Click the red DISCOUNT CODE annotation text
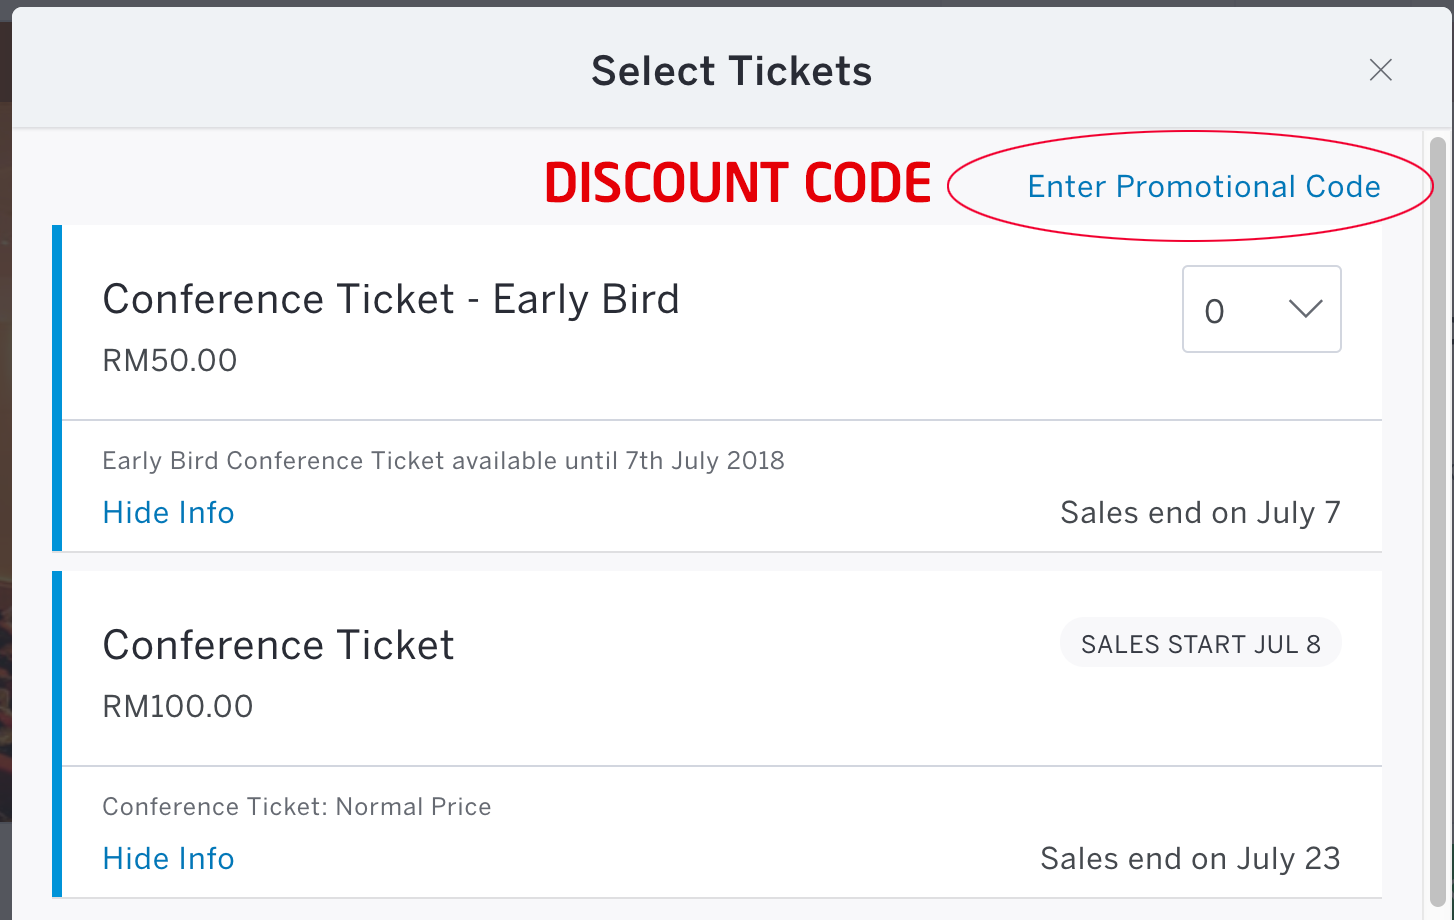Viewport: 1454px width, 920px height. 738,184
